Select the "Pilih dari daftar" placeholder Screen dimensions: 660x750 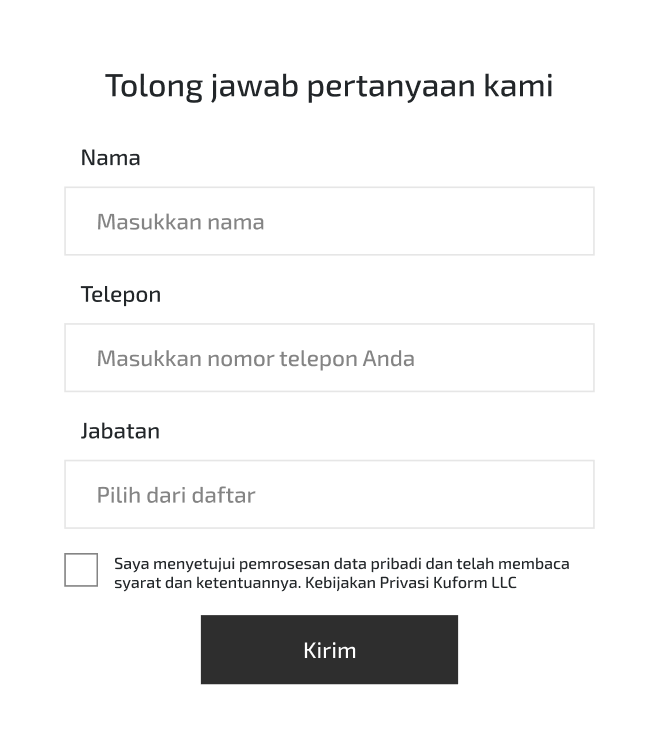coord(176,495)
